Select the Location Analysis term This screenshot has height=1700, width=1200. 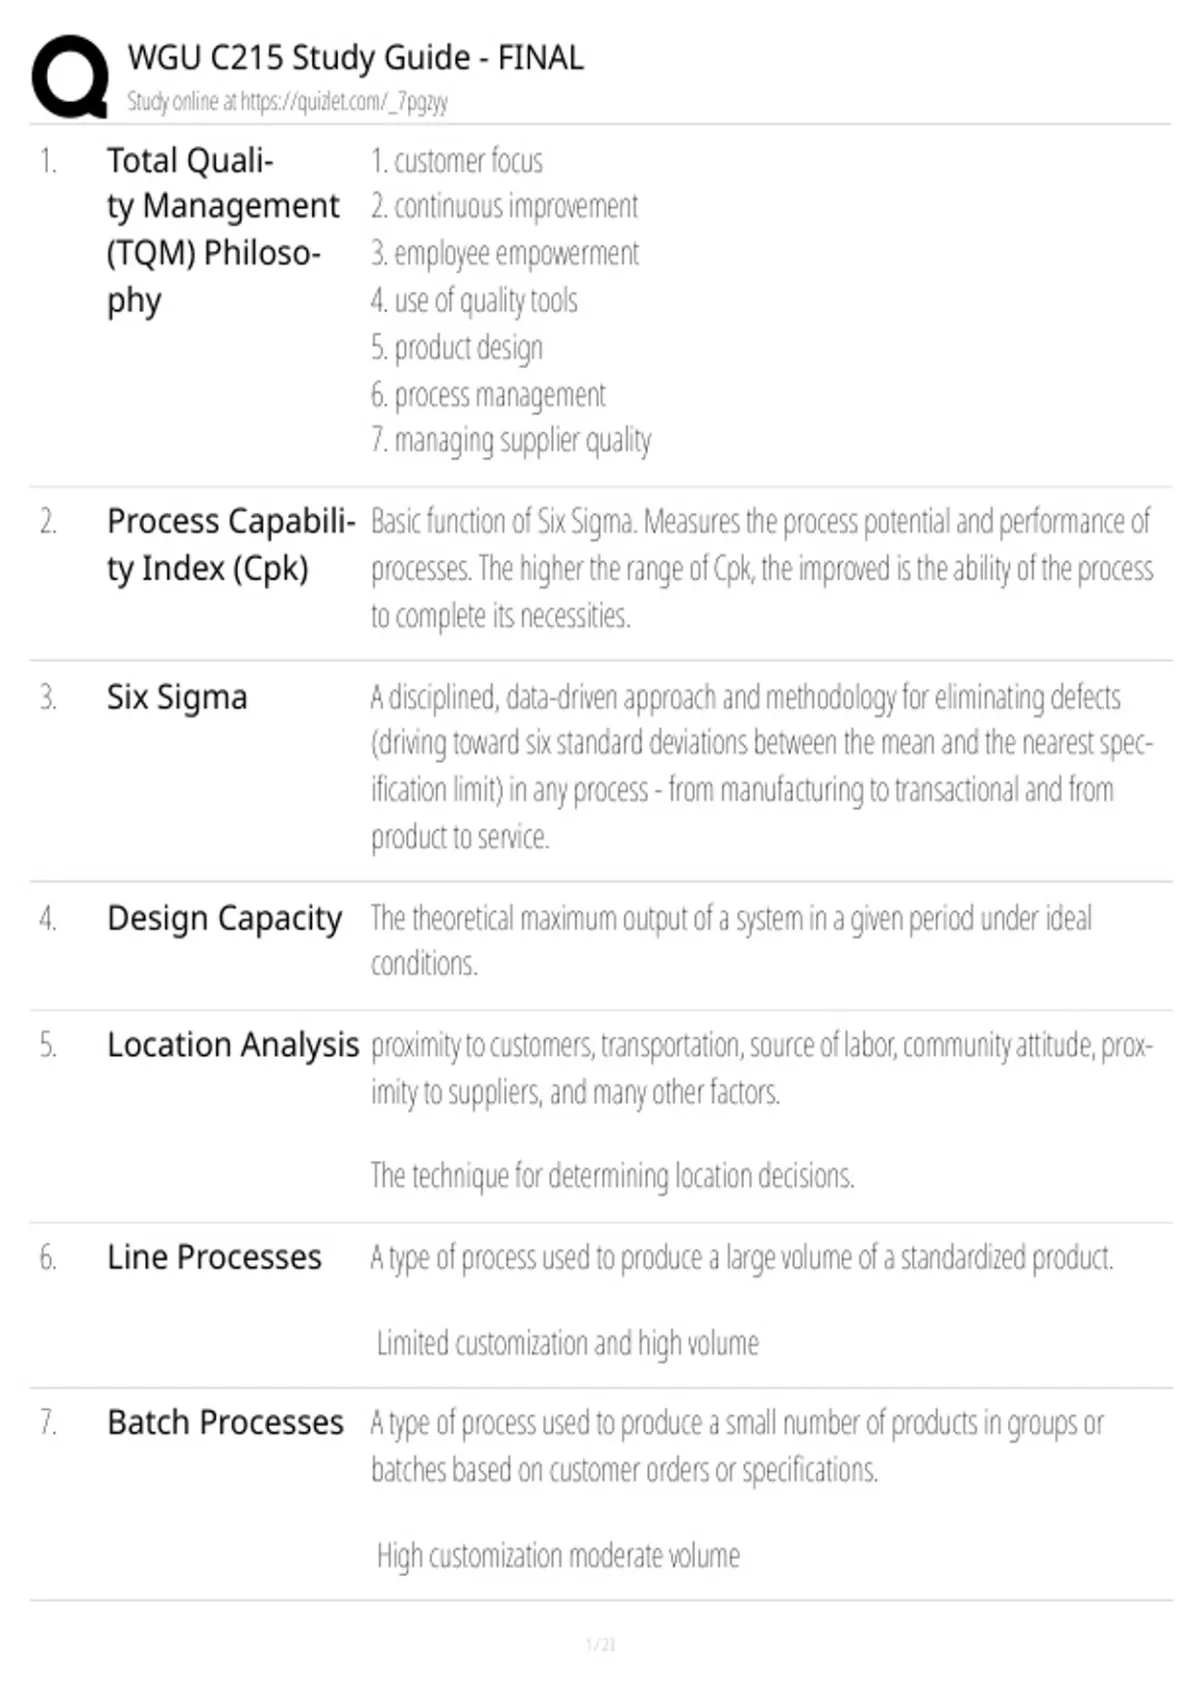pyautogui.click(x=232, y=1044)
